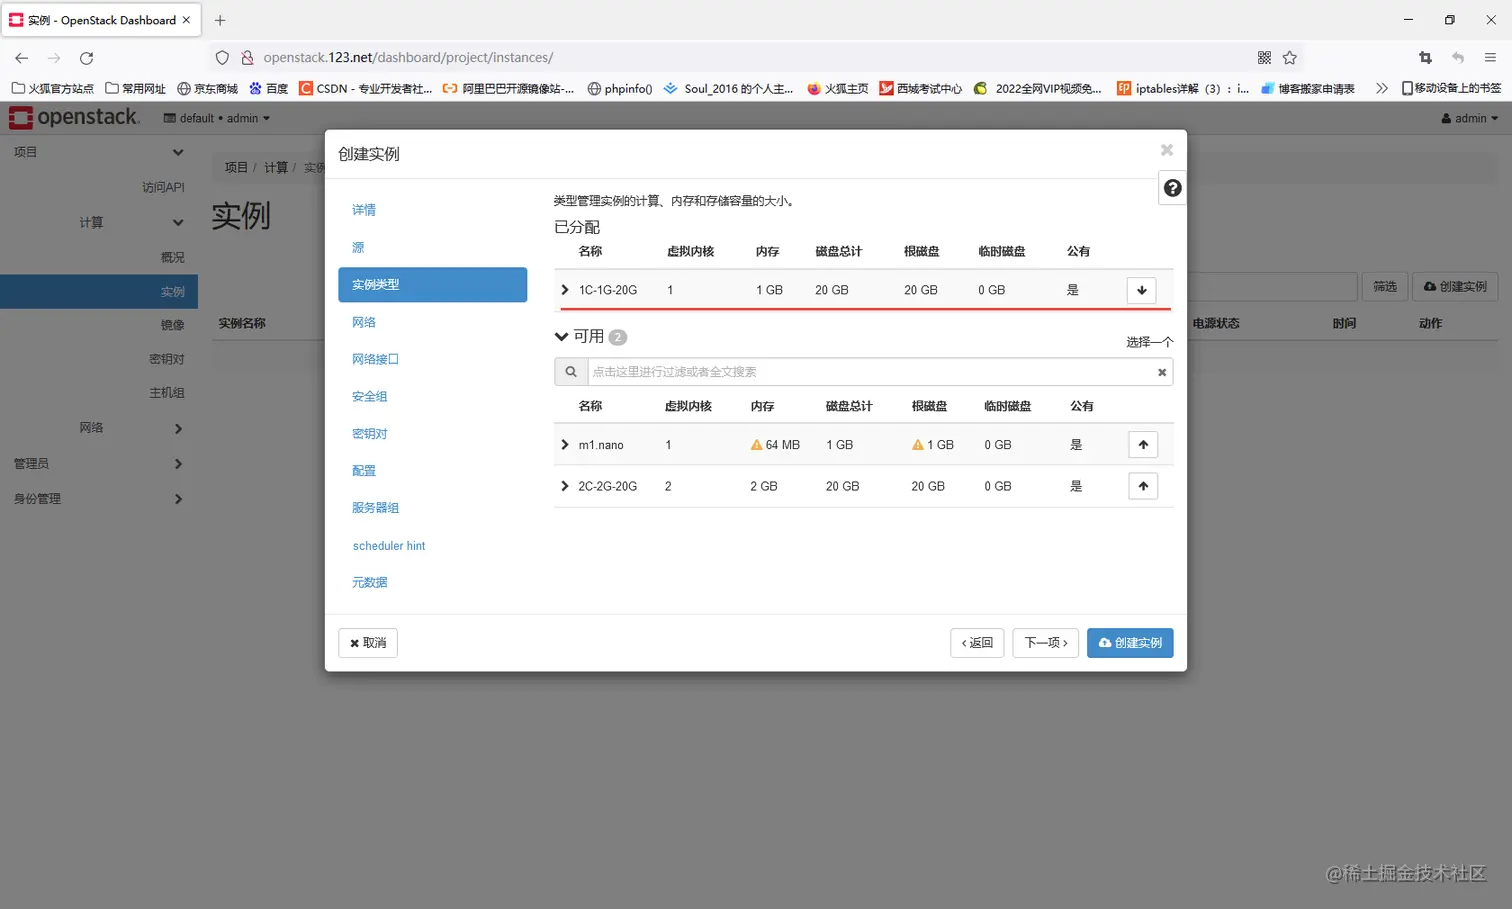Switch to the 网络 wizard step
The image size is (1512, 909).
tap(363, 322)
